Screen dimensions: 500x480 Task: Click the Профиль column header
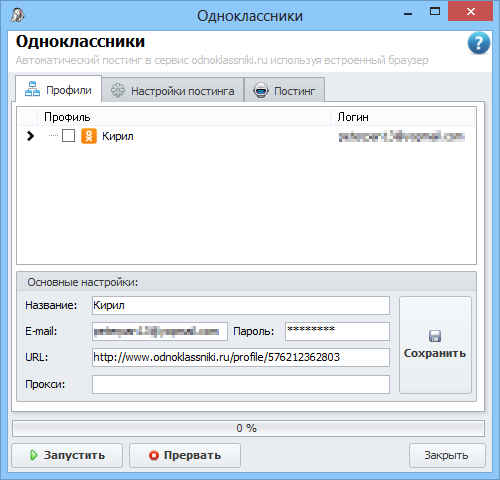point(184,117)
